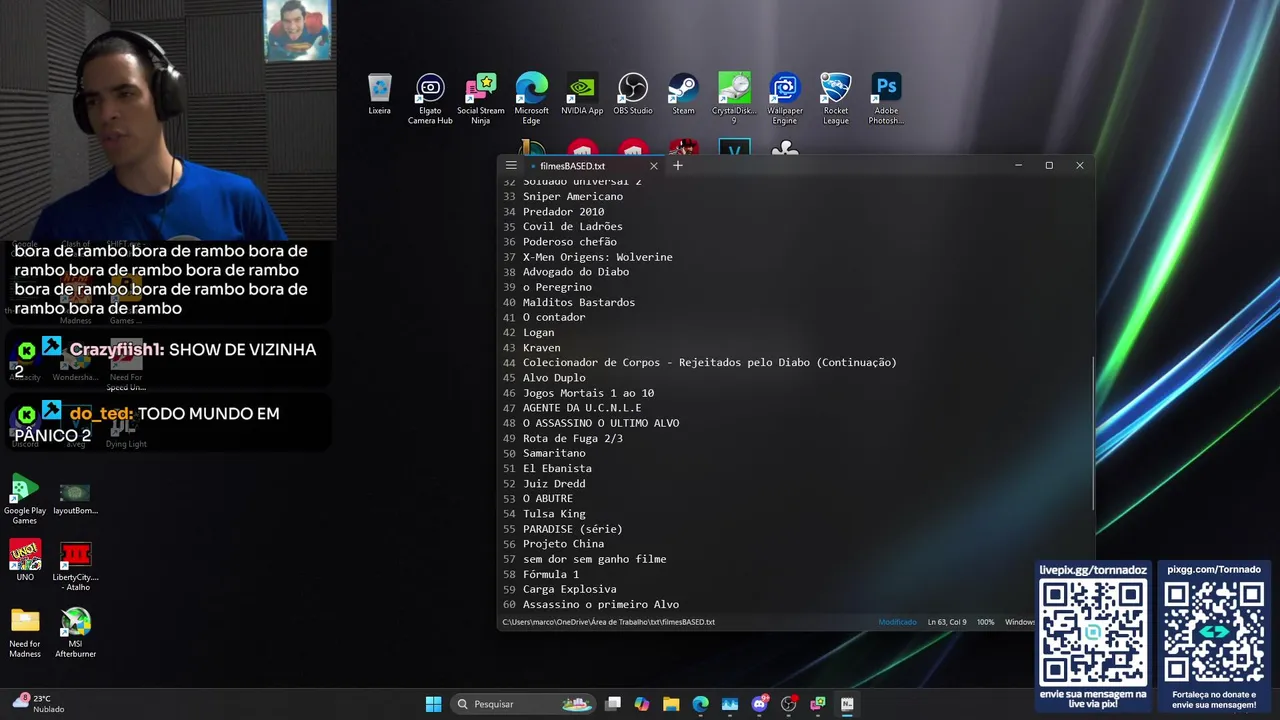The image size is (1280, 720).
Task: Click the line 'Carga Explosiva'
Action: [x=570, y=590]
